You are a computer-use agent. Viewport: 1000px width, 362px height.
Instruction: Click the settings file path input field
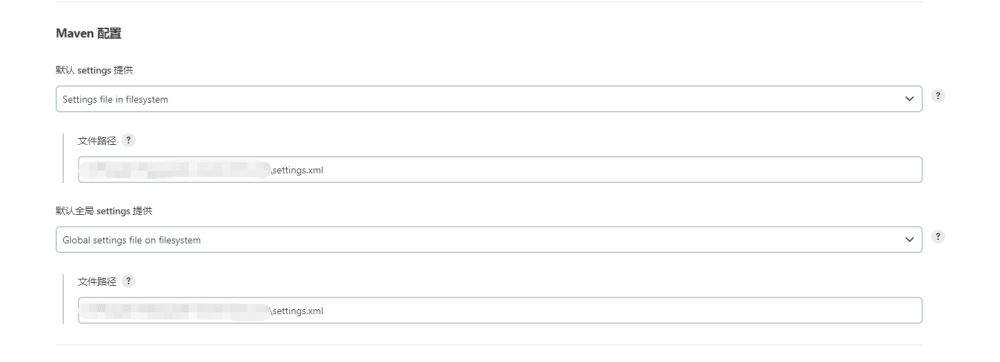coord(500,170)
